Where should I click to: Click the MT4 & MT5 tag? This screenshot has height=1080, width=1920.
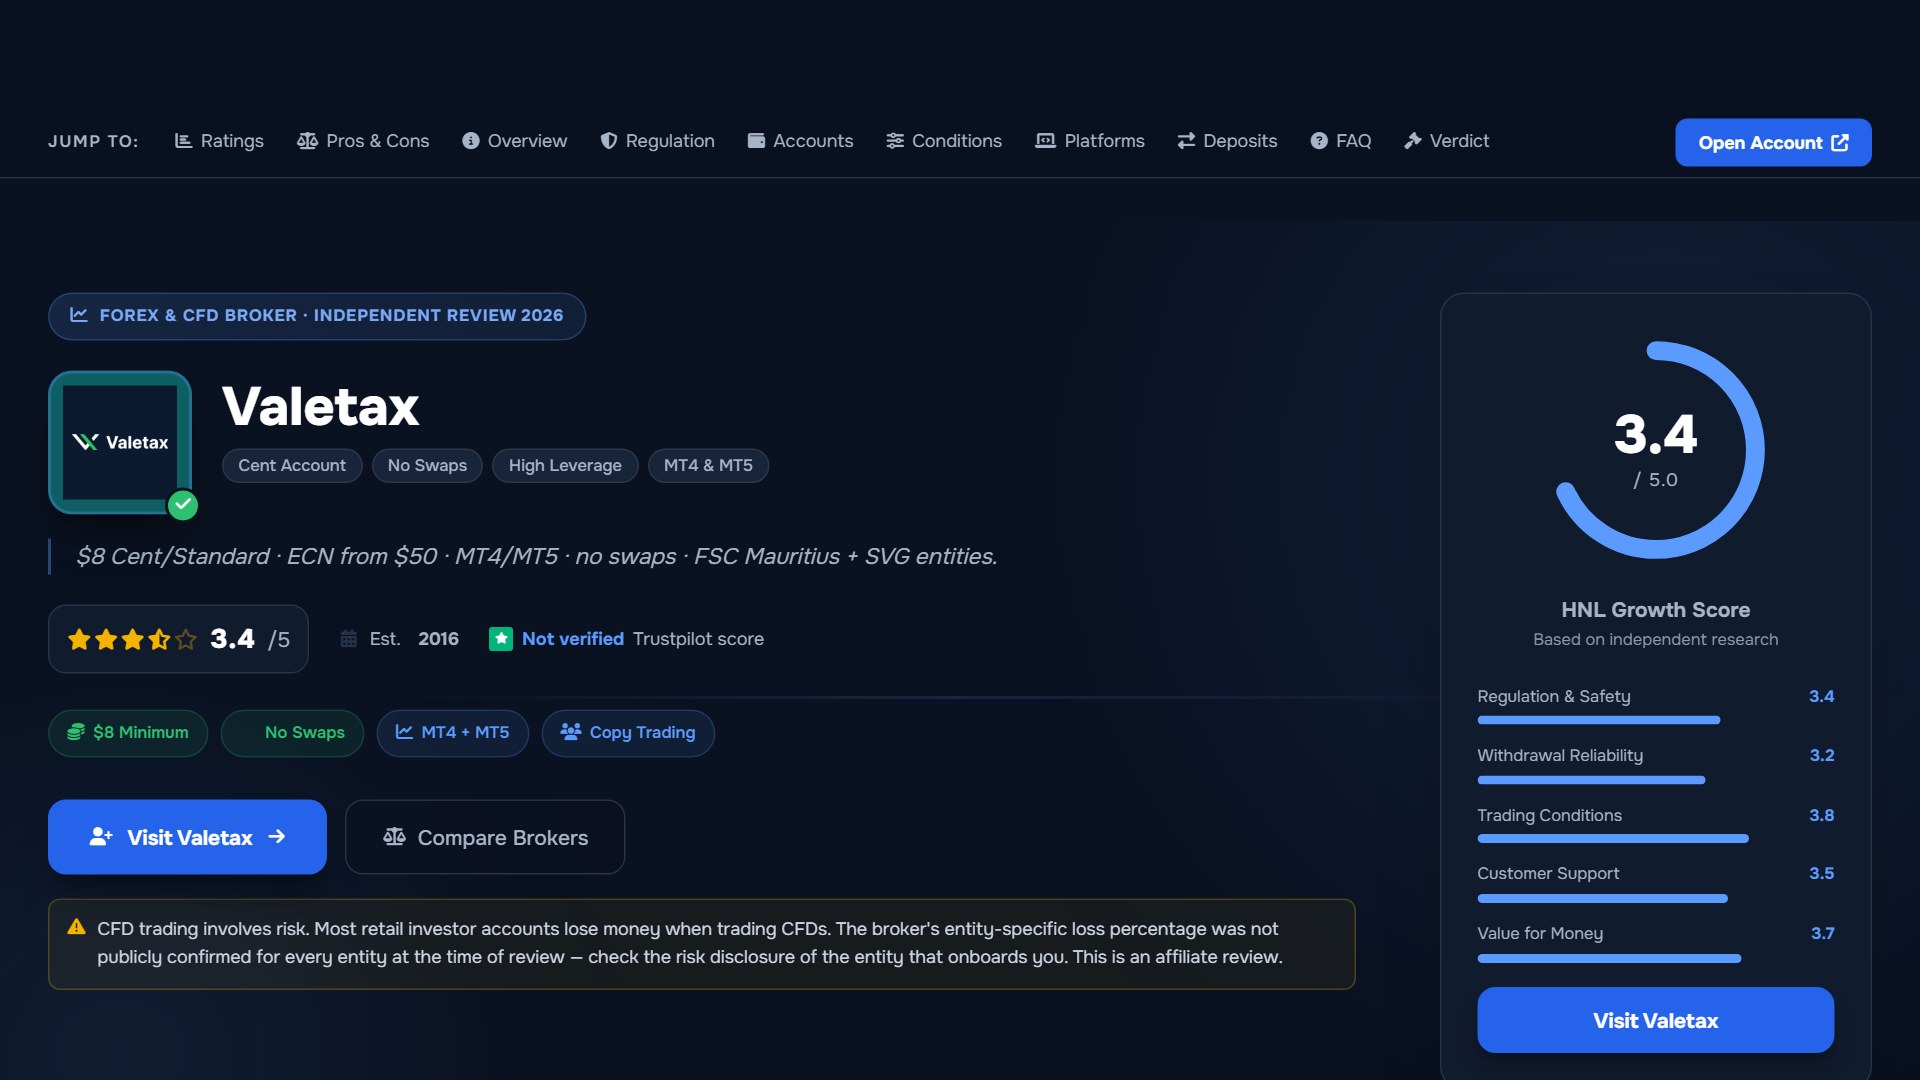[x=708, y=466]
